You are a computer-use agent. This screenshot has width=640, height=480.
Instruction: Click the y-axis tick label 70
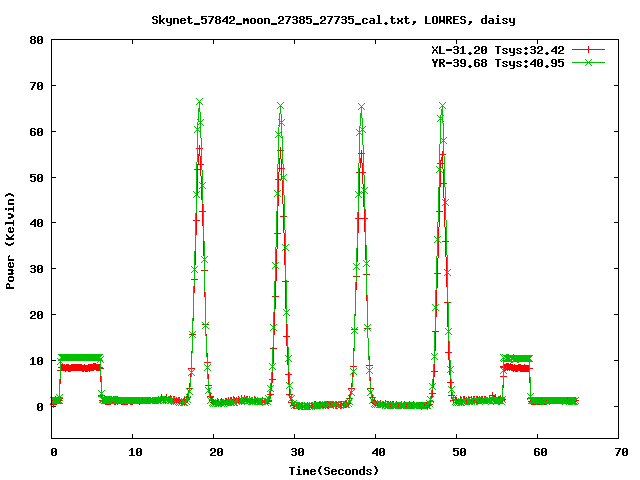click(37, 86)
